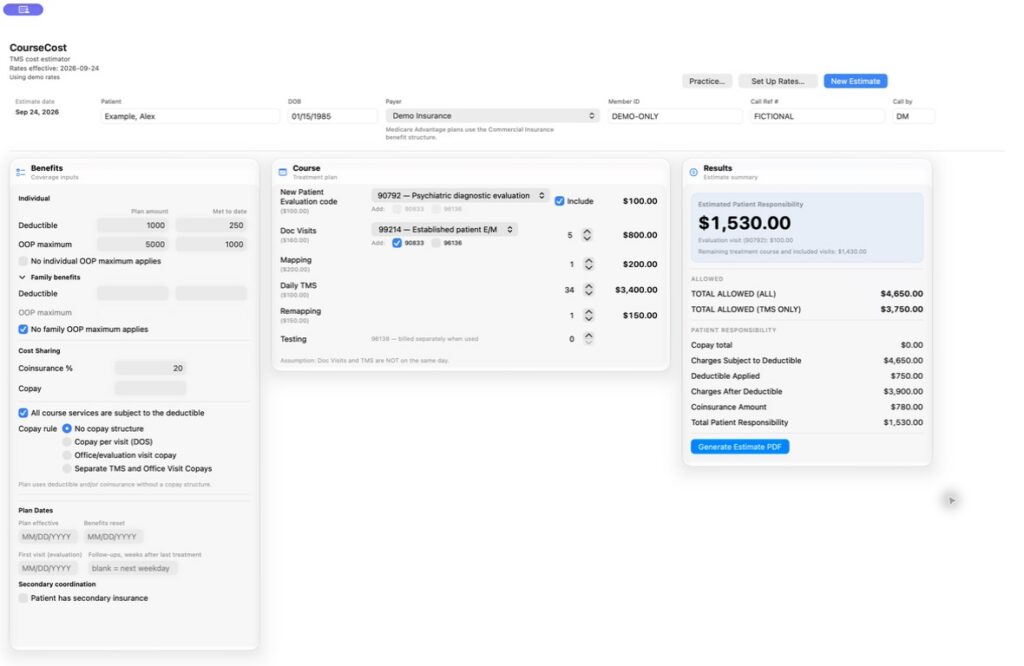Open the 99214 Established patient E/M dropdown
1024x666 pixels.
[x=445, y=229]
